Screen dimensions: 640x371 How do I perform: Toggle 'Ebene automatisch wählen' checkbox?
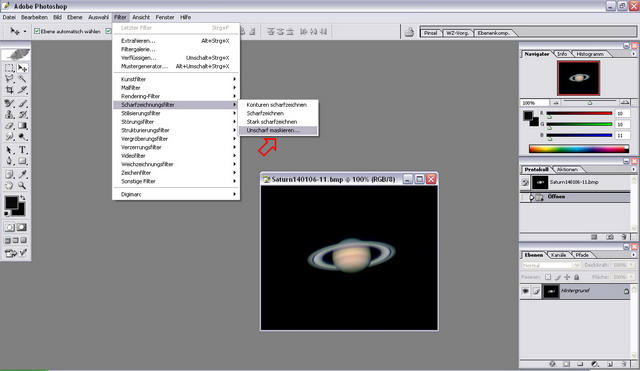point(37,31)
